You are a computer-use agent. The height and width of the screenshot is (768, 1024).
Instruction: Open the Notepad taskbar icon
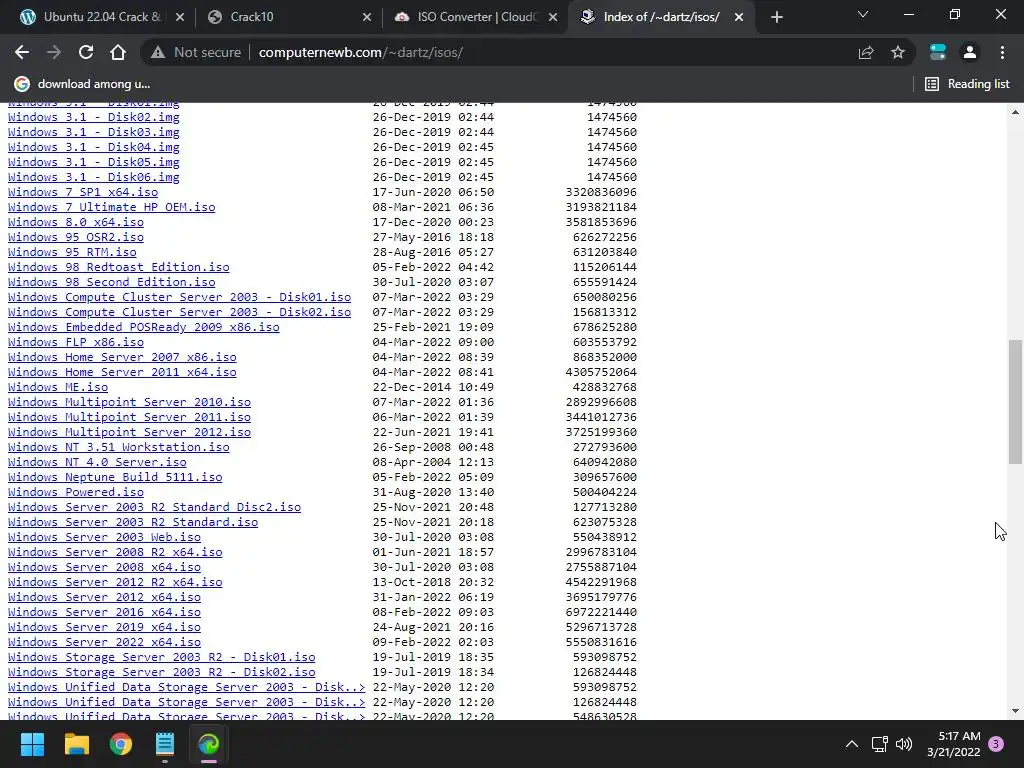click(165, 744)
